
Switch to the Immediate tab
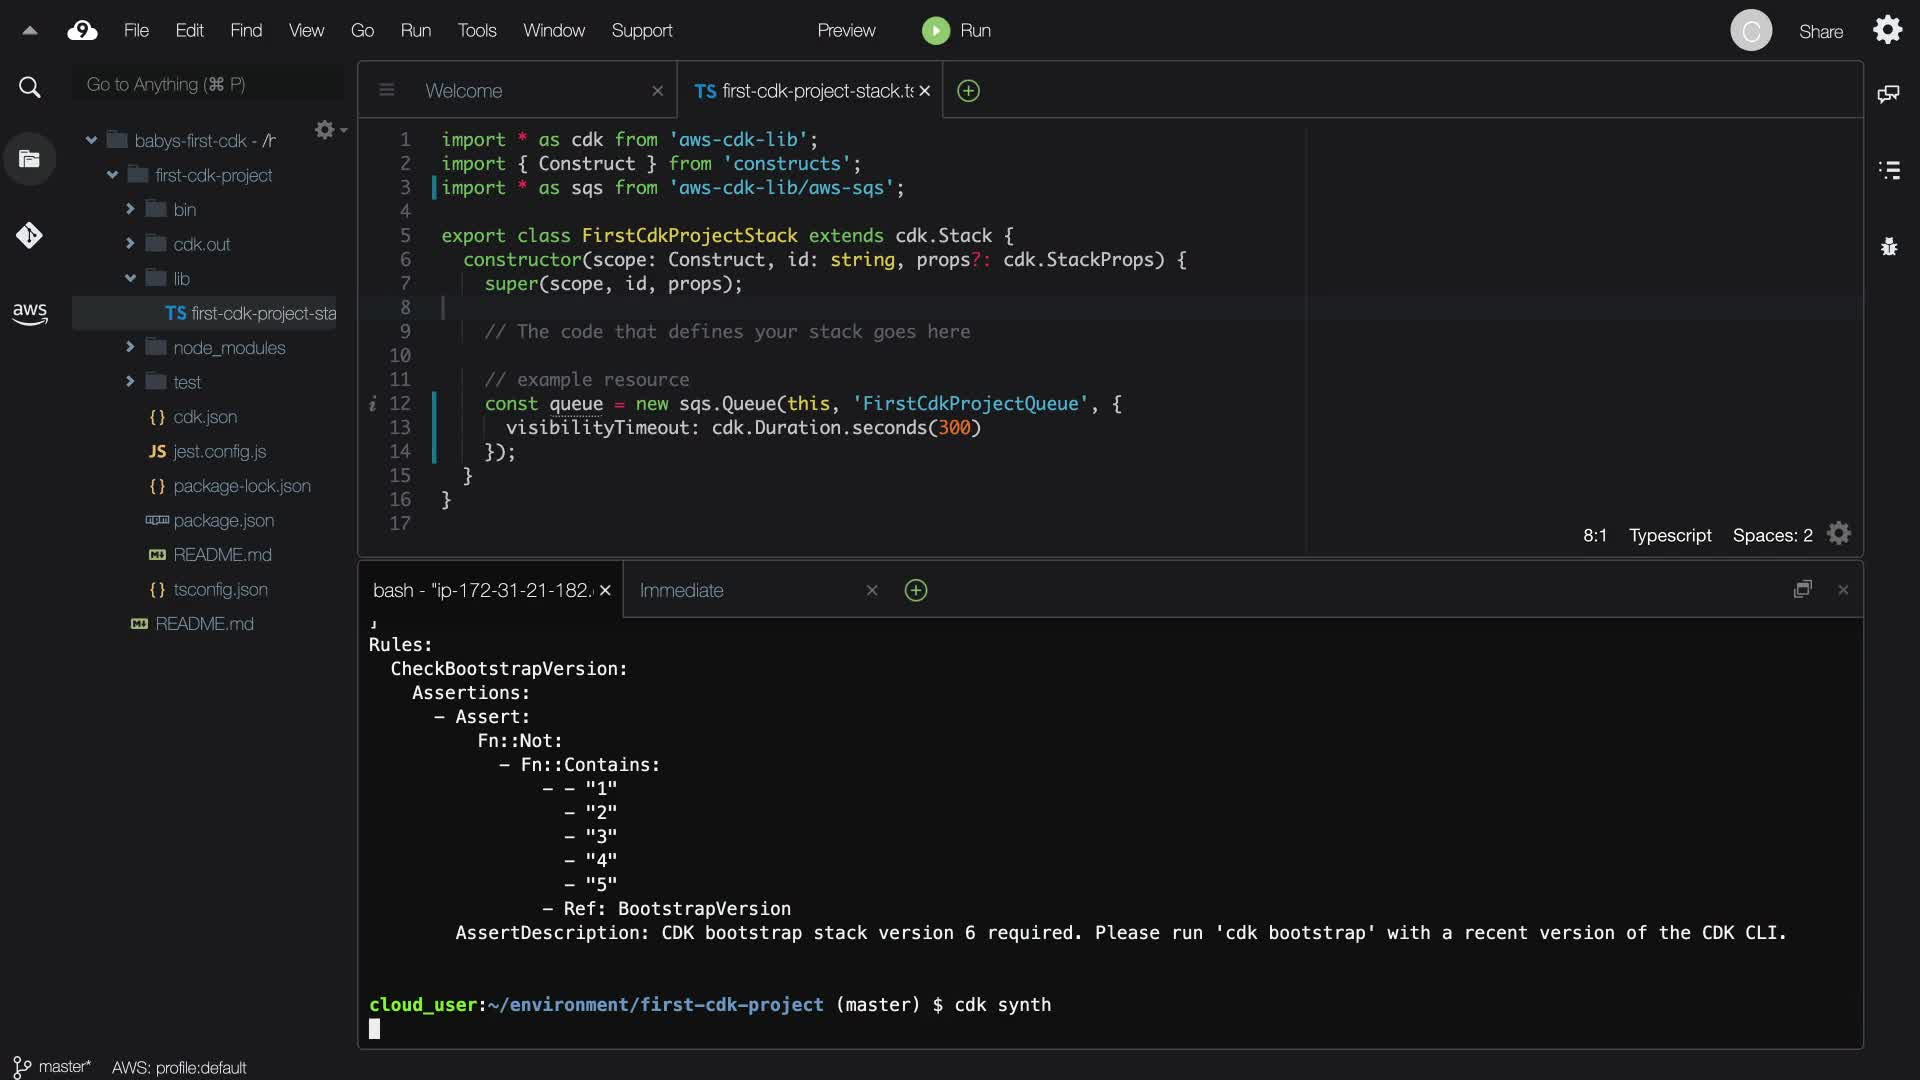click(x=681, y=591)
